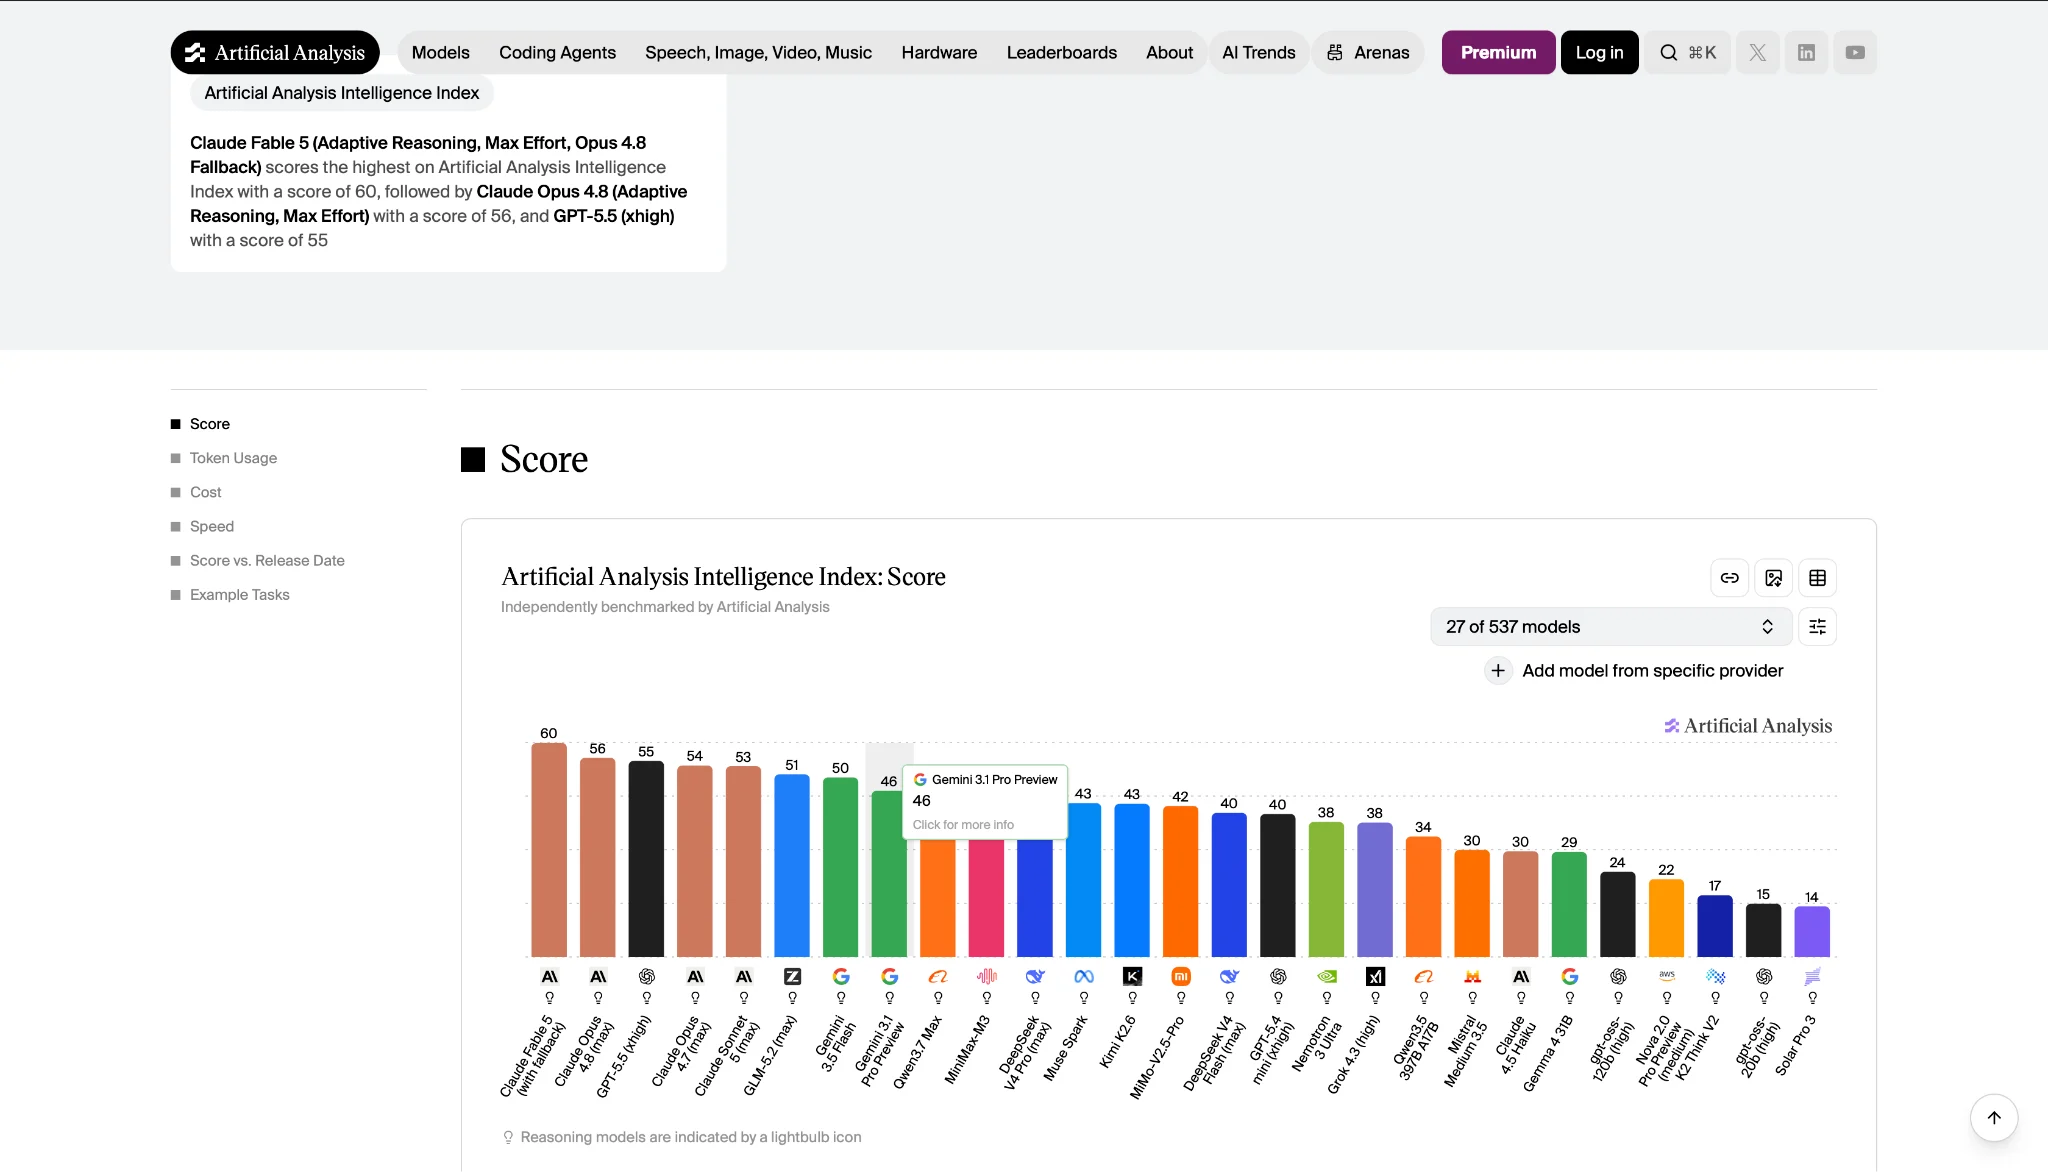Open search with the magnifier button
The width and height of the screenshot is (2048, 1172).
point(1688,53)
